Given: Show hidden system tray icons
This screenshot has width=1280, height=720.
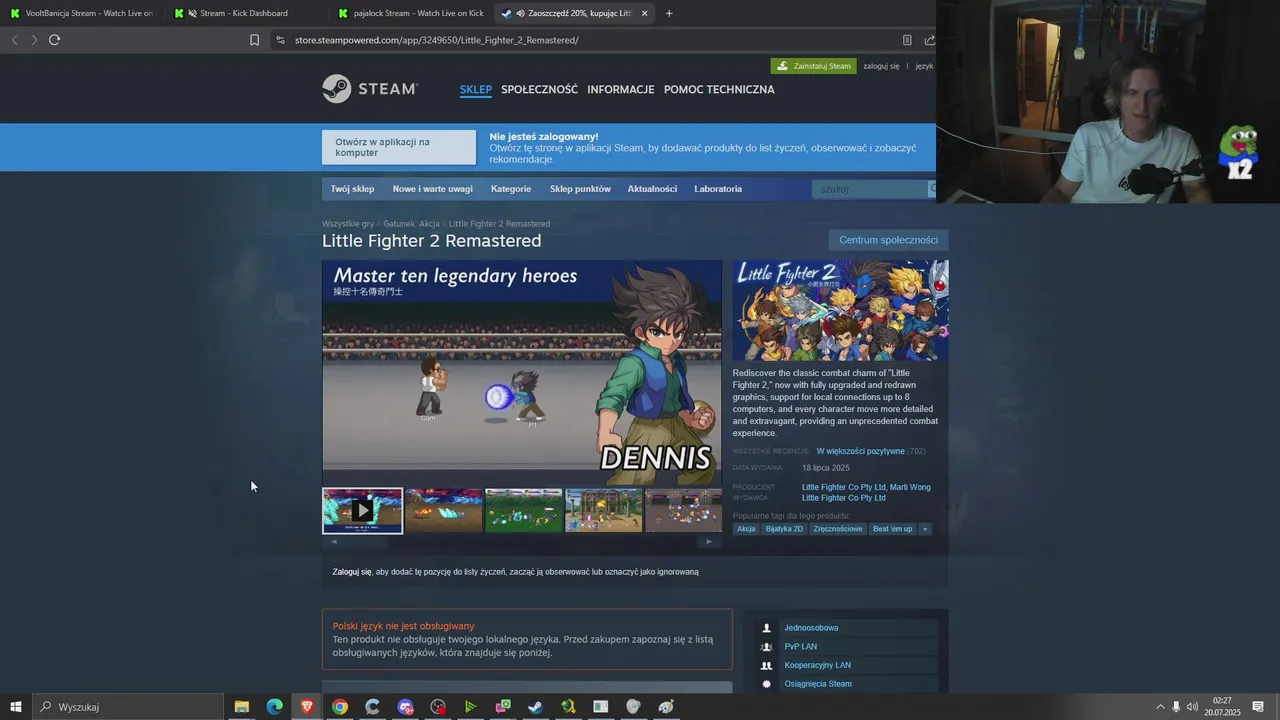Looking at the screenshot, I should [x=1160, y=707].
